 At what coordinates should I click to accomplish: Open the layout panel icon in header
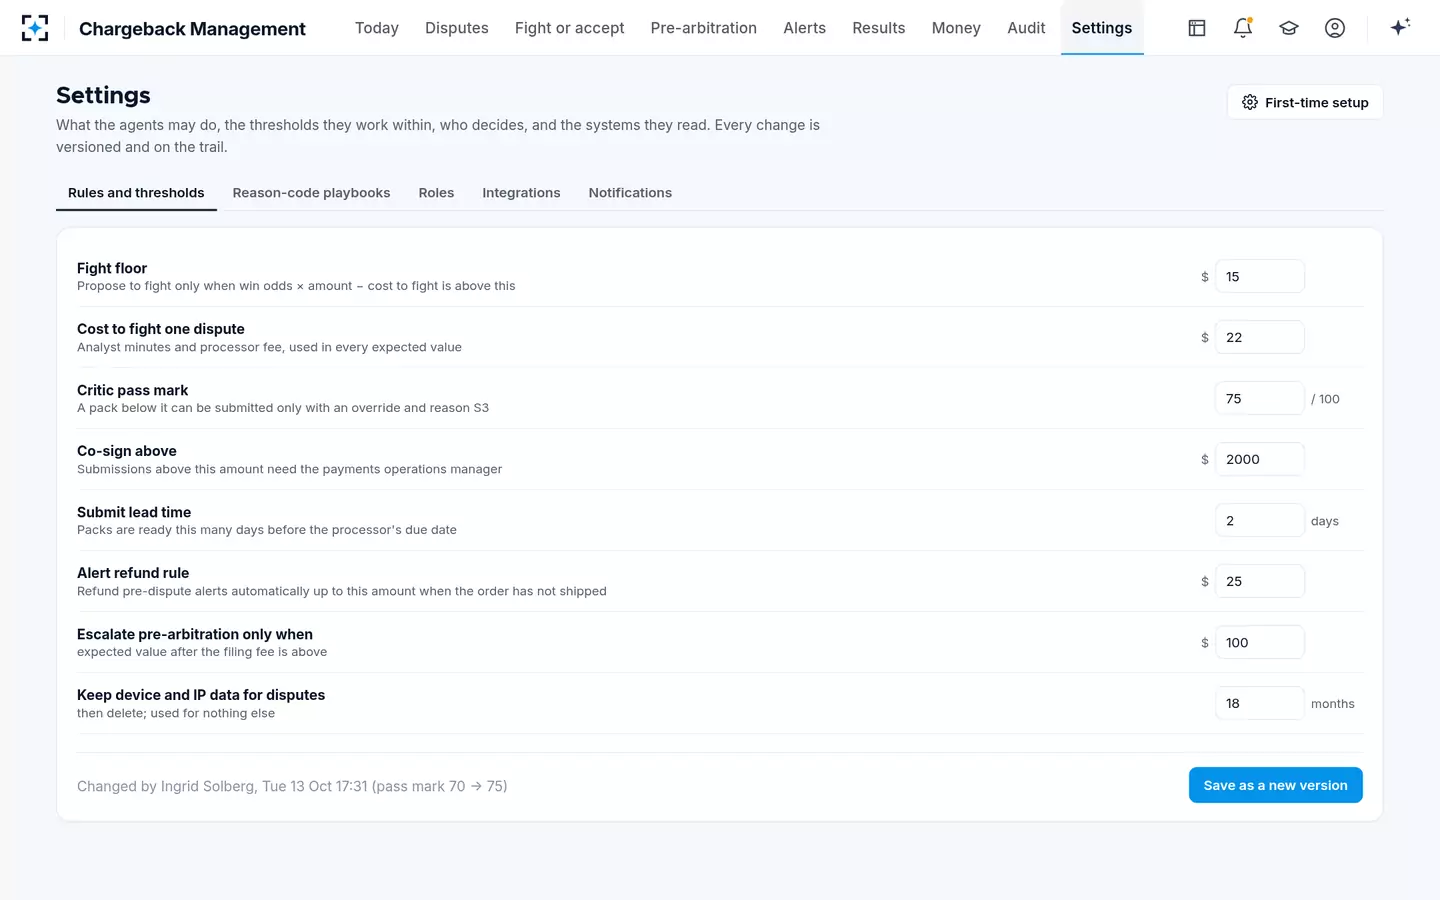click(x=1197, y=28)
